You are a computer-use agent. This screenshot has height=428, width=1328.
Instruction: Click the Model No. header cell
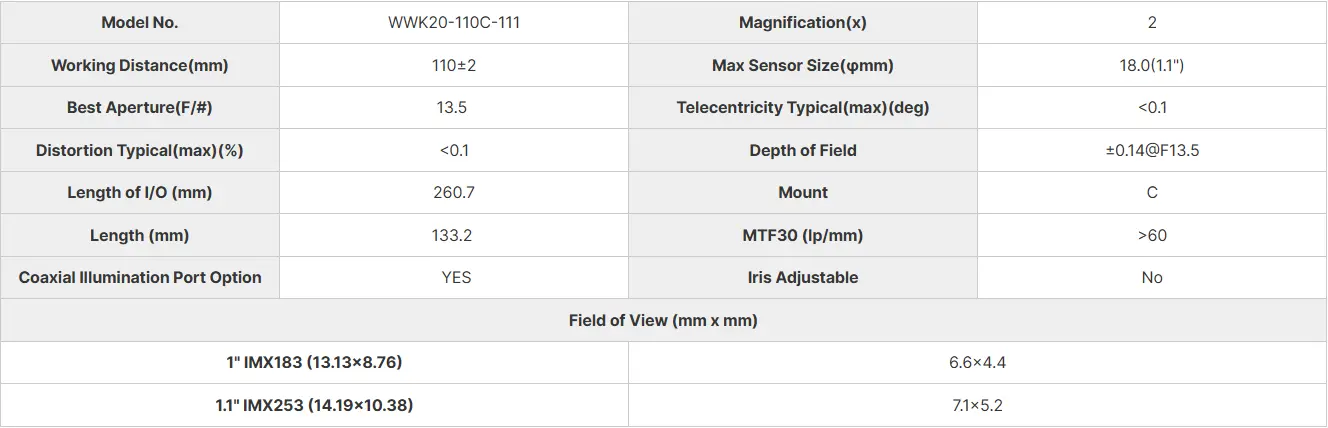(140, 23)
